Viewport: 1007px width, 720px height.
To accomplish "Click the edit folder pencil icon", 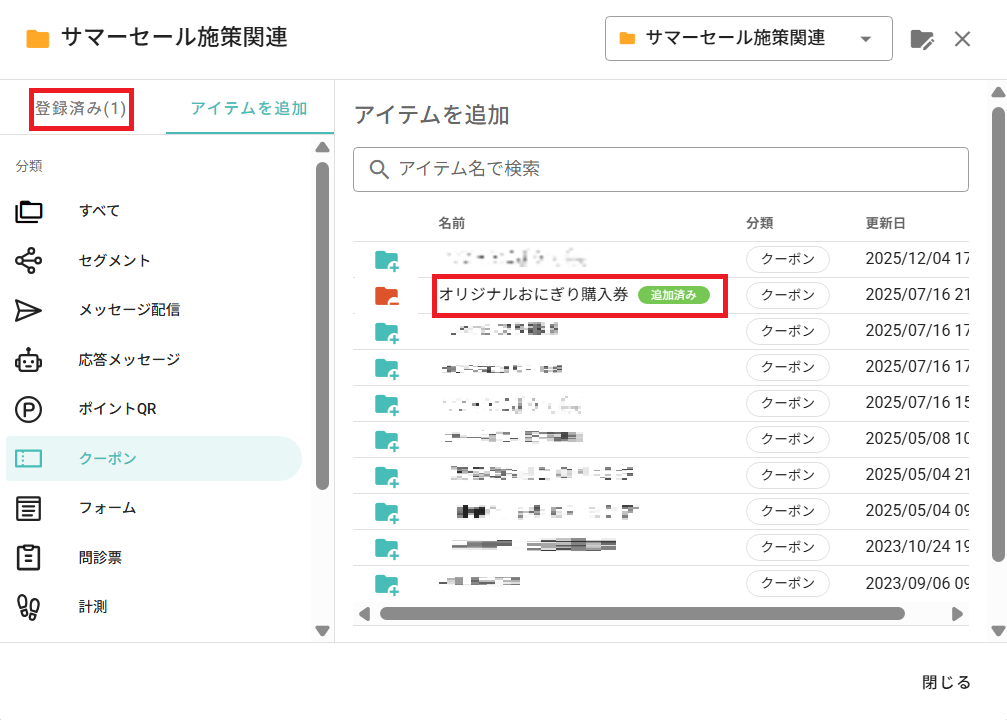I will [922, 39].
